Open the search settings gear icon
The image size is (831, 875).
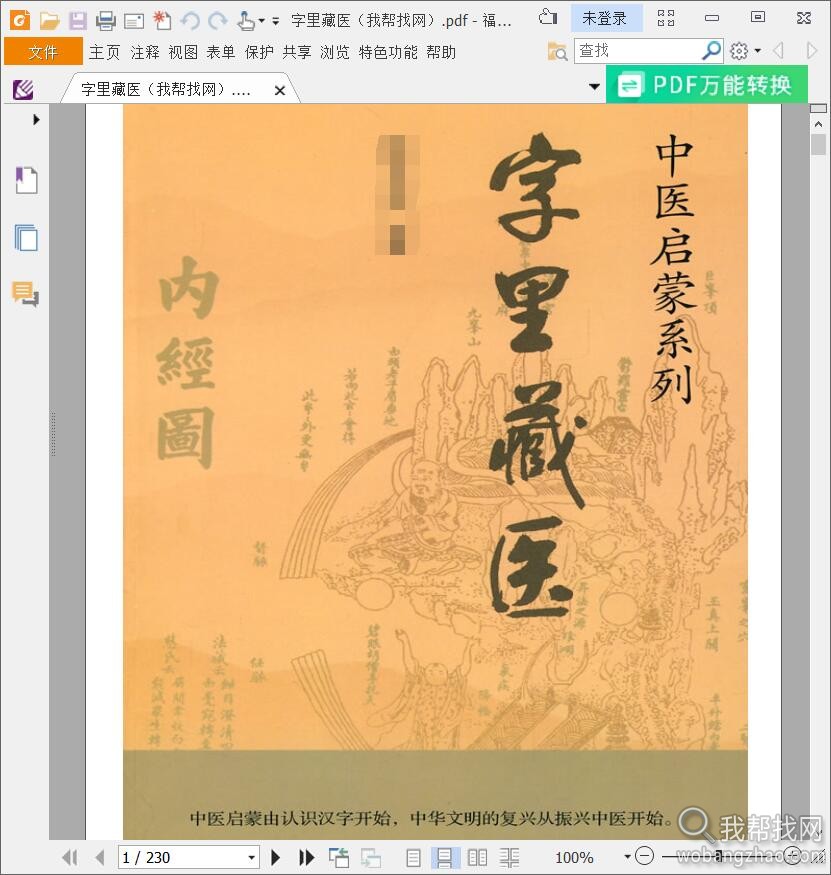tap(739, 51)
